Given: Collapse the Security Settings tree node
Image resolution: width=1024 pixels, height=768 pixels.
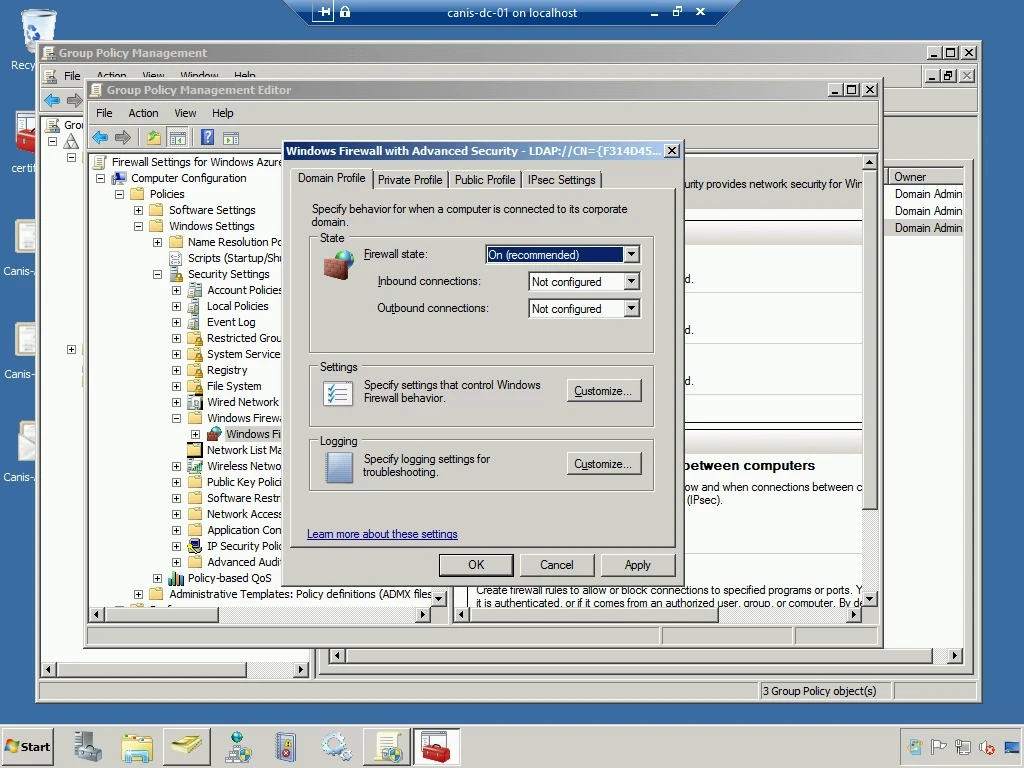Looking at the screenshot, I should [158, 274].
